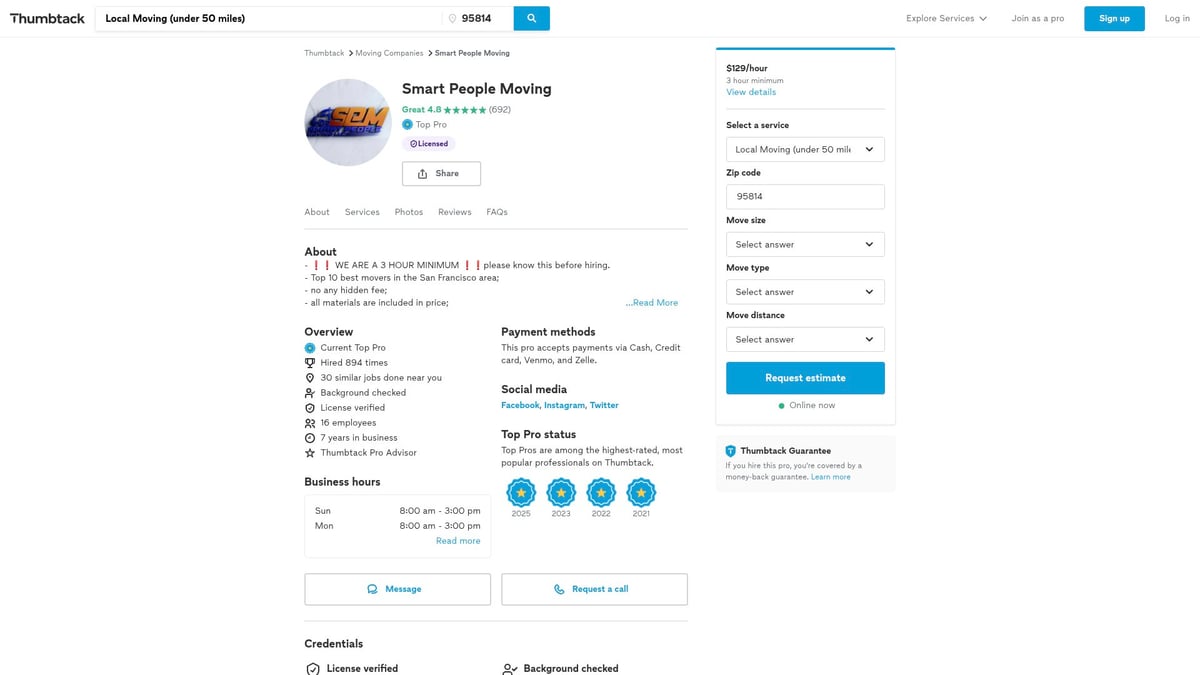This screenshot has height=675, width=1200.
Task: Switch to the Reviews tab
Action: pyautogui.click(x=454, y=212)
